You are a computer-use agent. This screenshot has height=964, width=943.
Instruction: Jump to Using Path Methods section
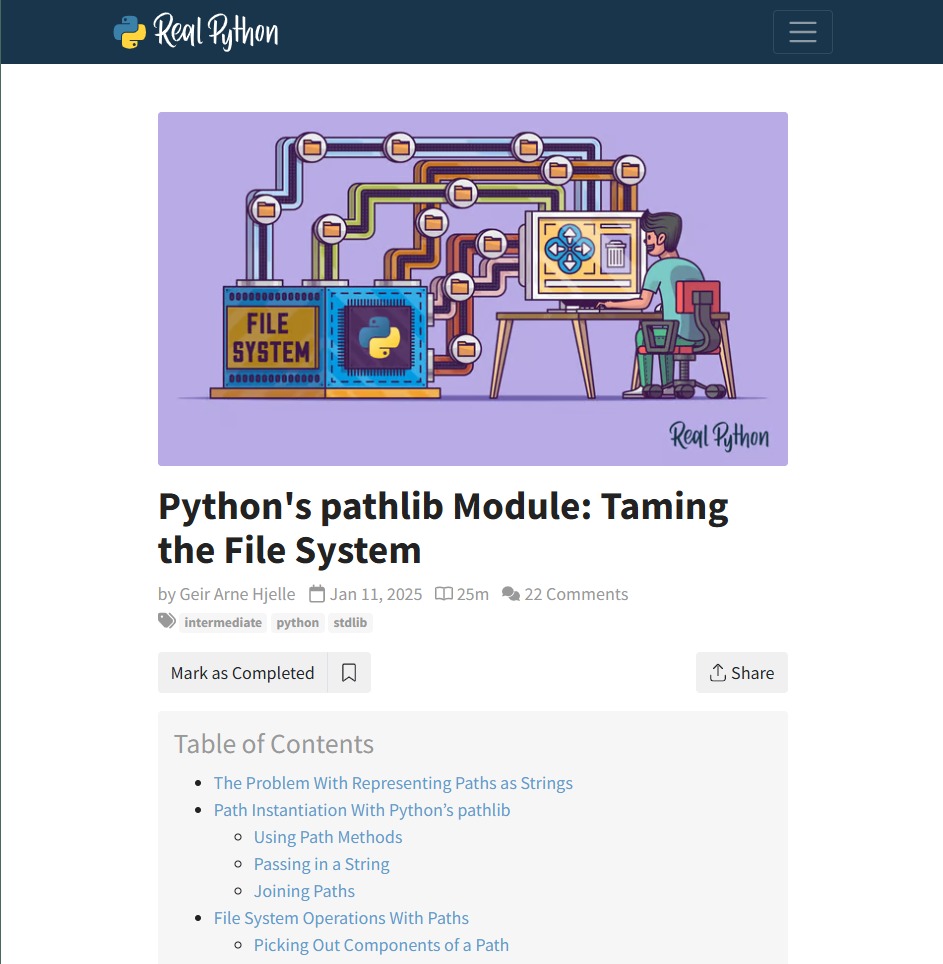[328, 837]
